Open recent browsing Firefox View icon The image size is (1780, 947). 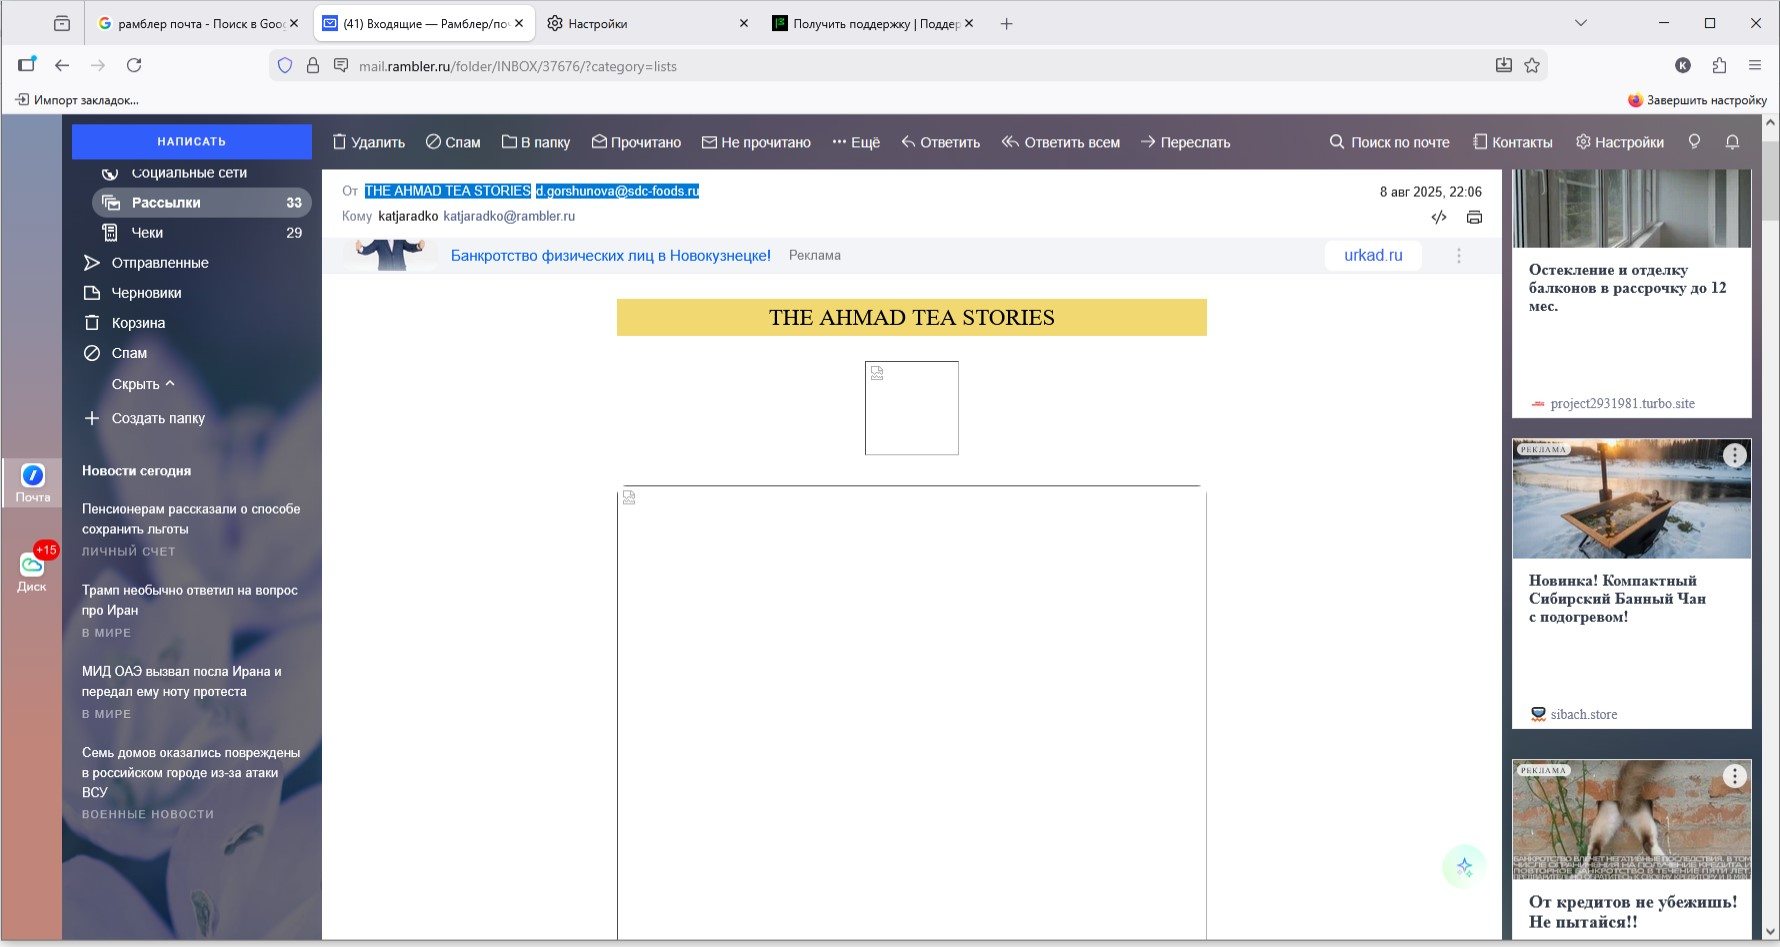click(x=62, y=23)
